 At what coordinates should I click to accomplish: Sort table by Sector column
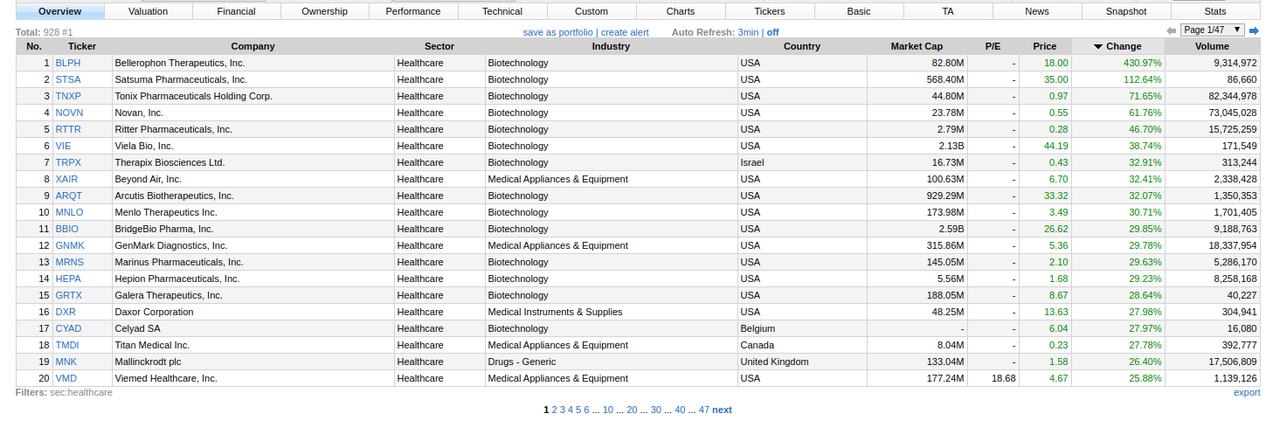[439, 46]
